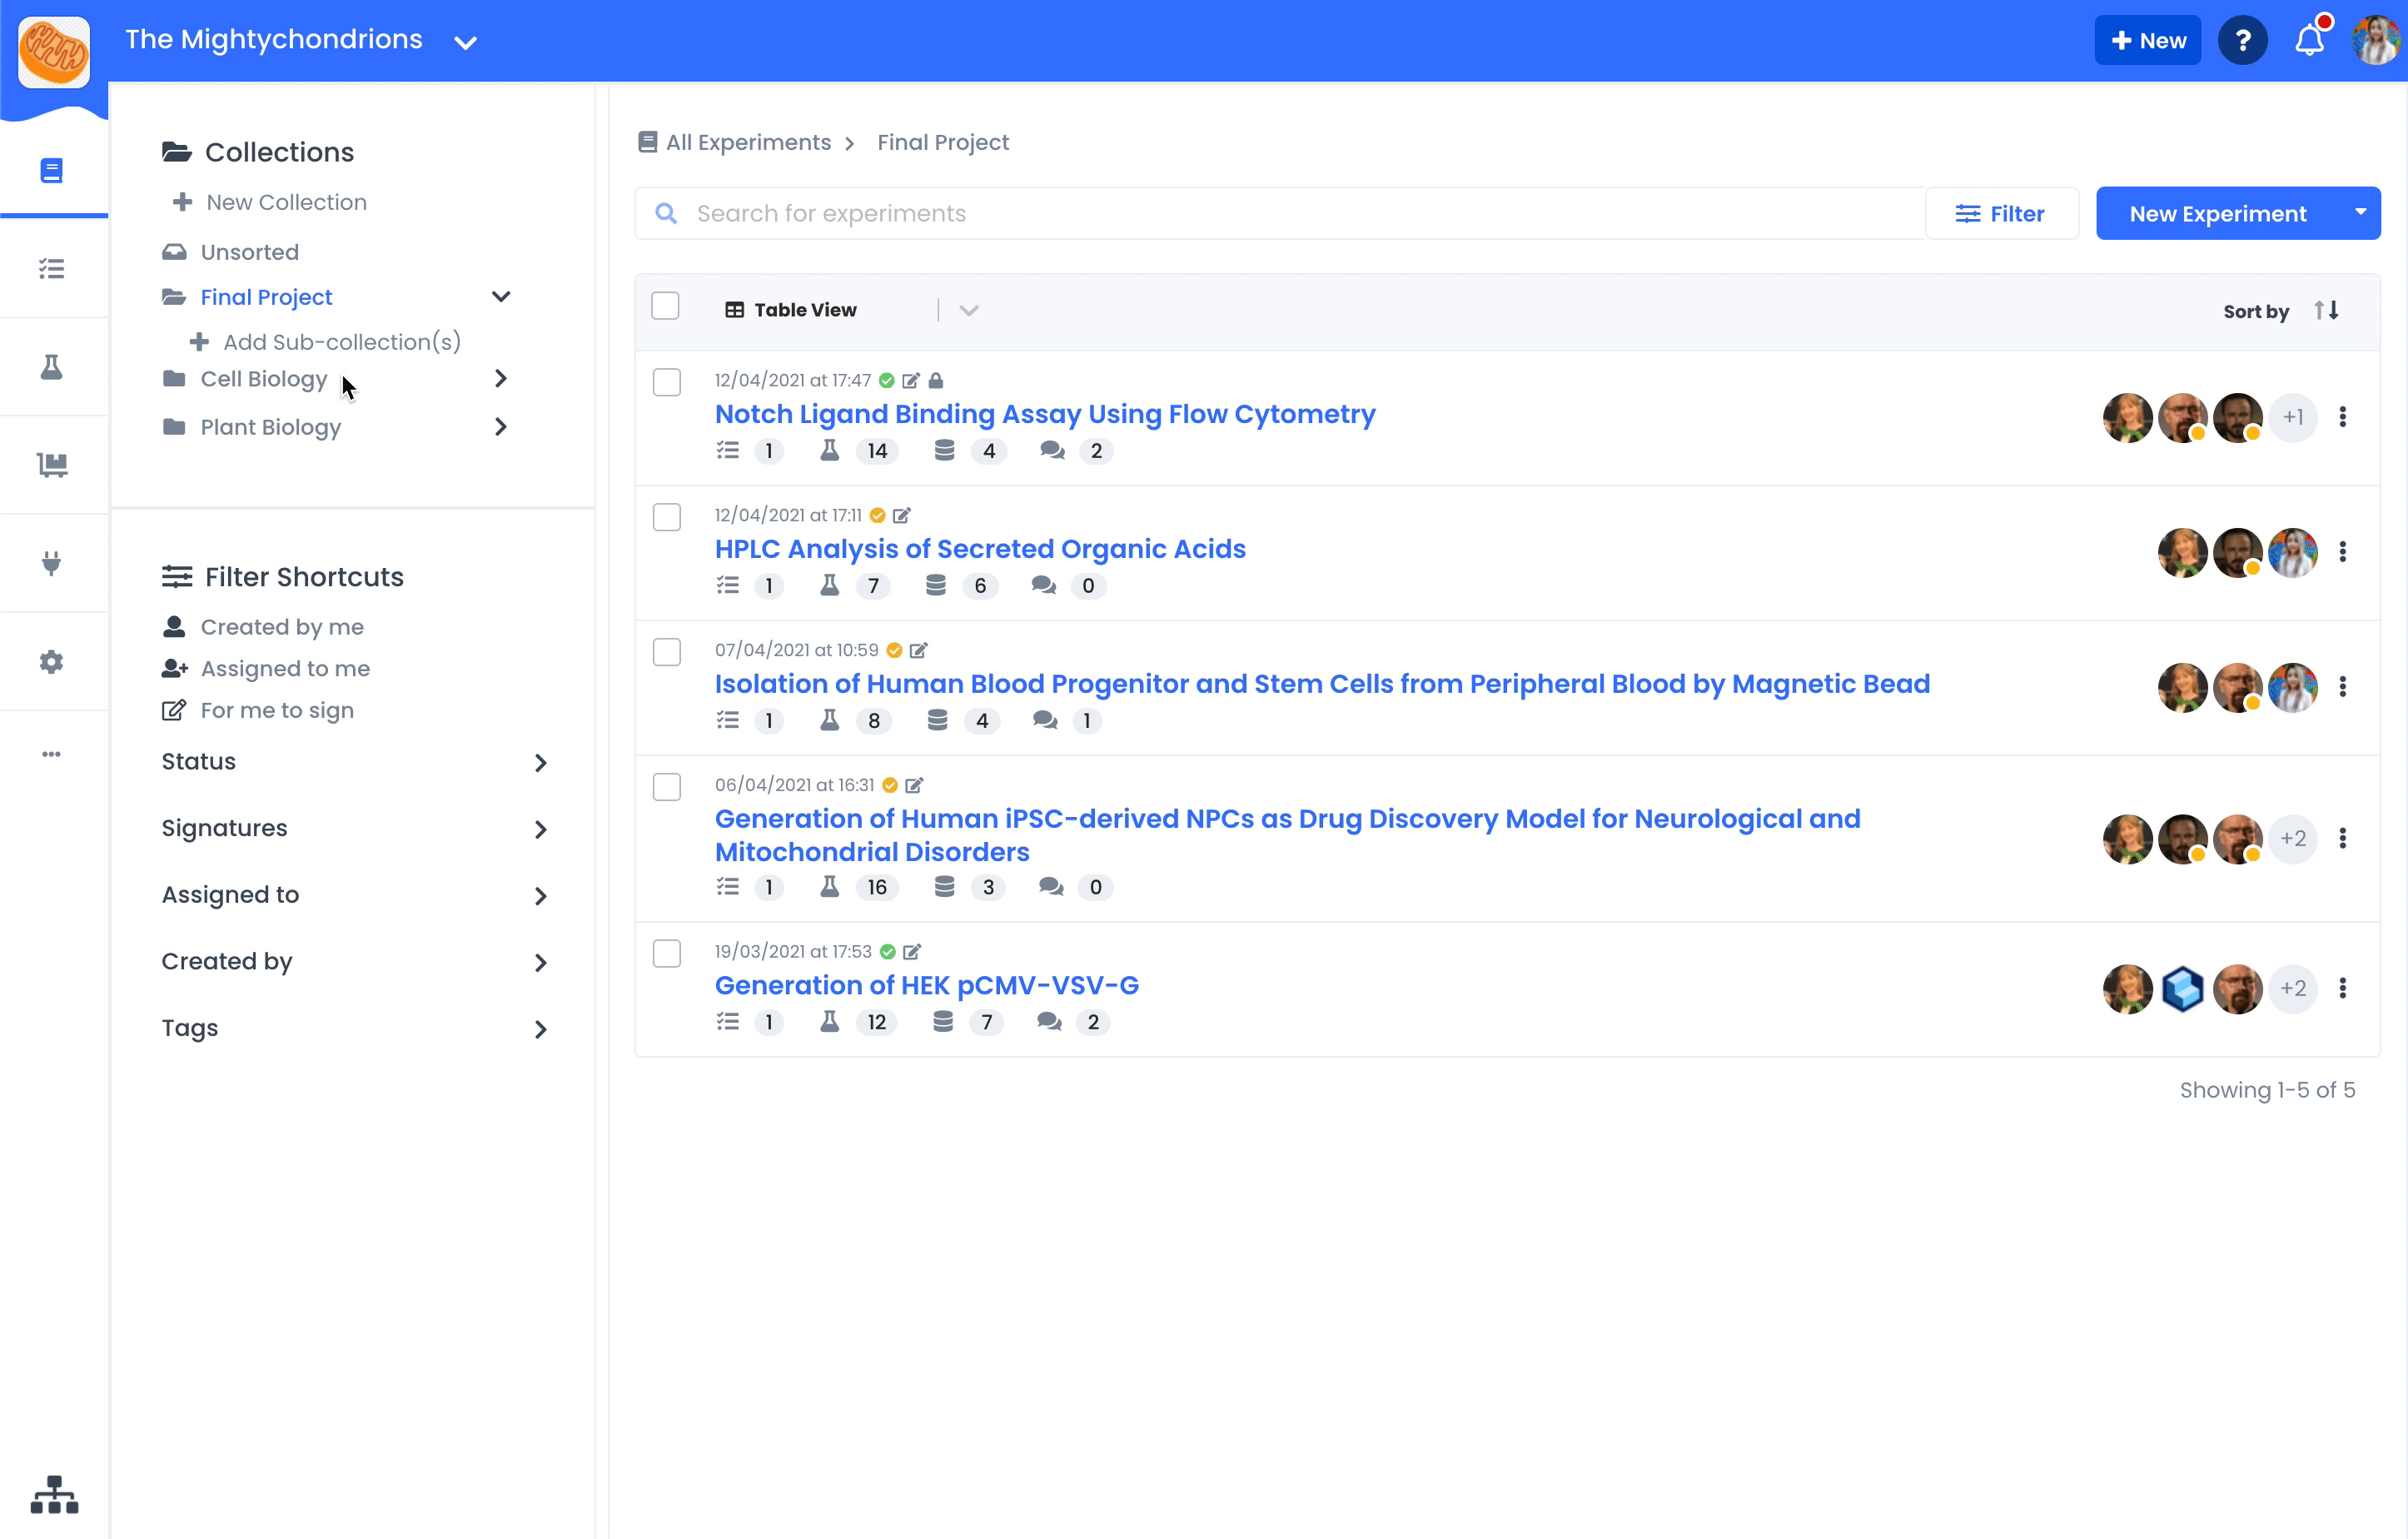2408x1539 pixels.
Task: Open the notifications bell icon
Action: click(x=2309, y=41)
